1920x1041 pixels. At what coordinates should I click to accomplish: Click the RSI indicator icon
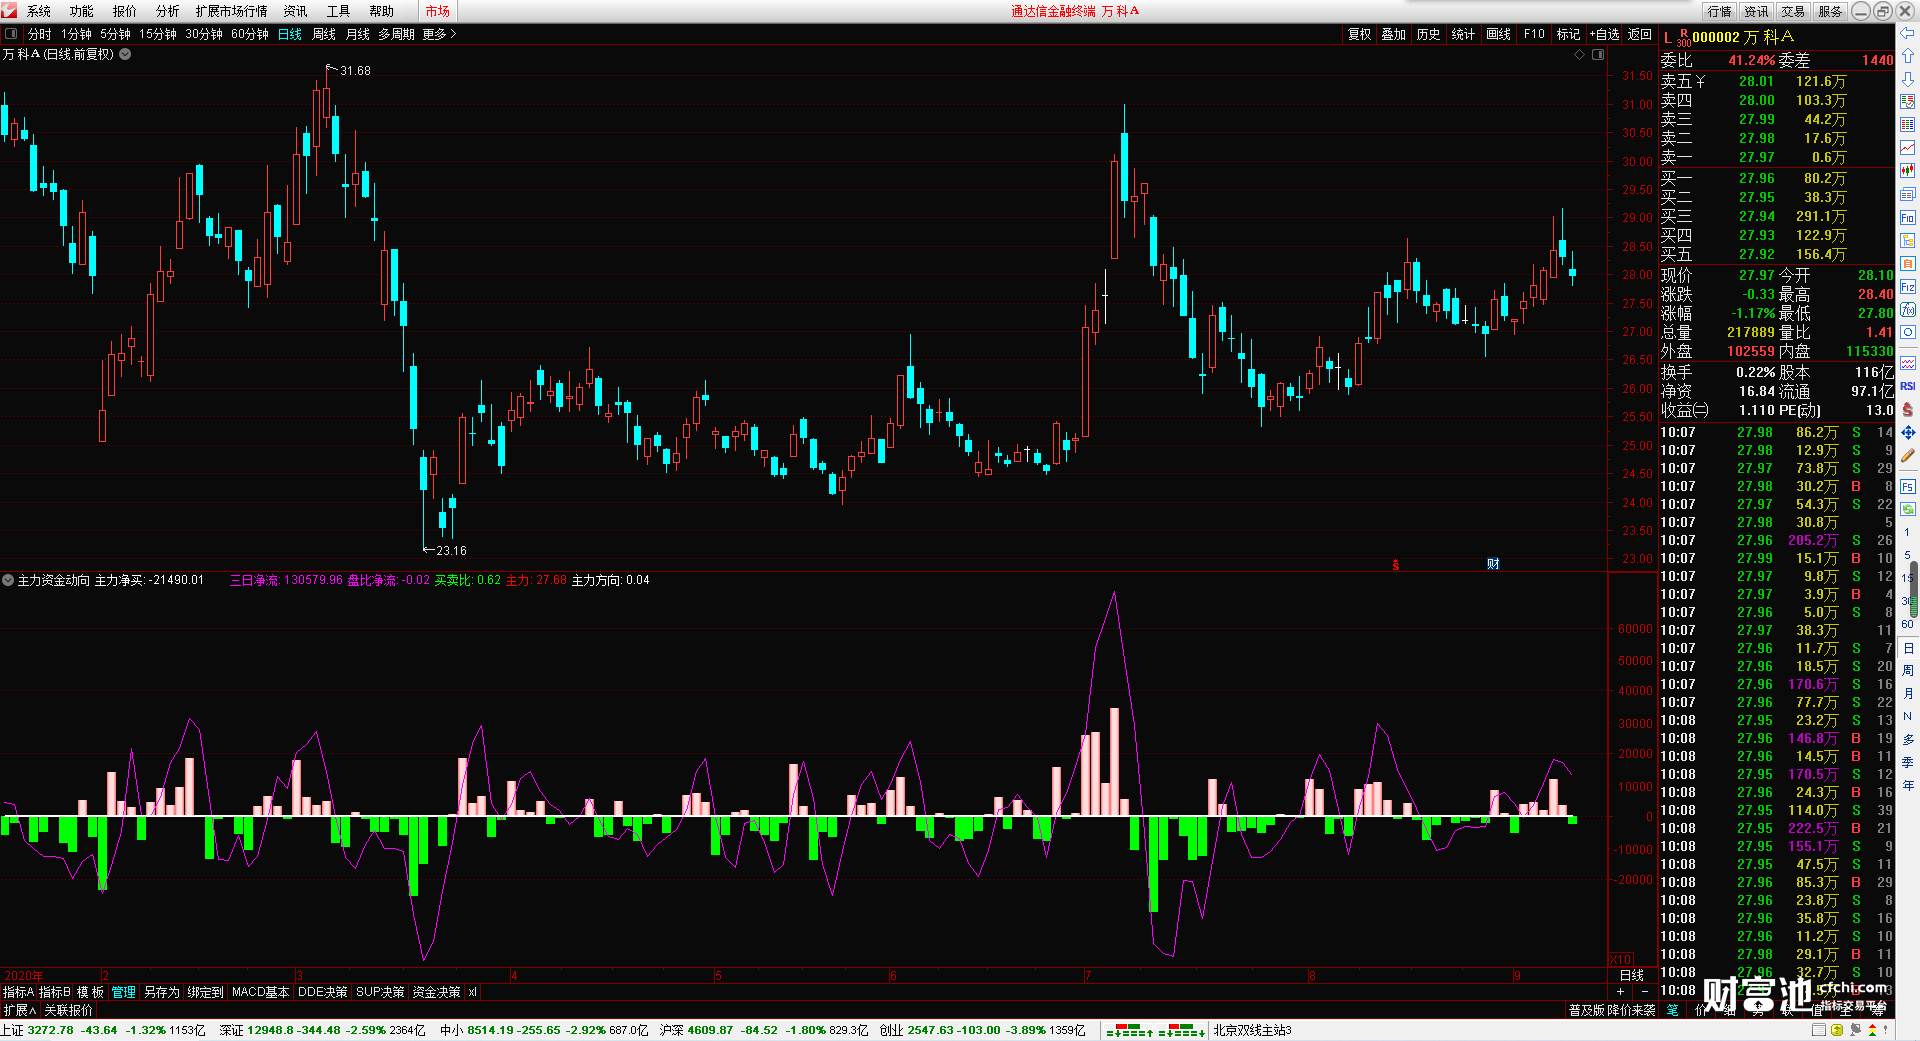[1908, 386]
